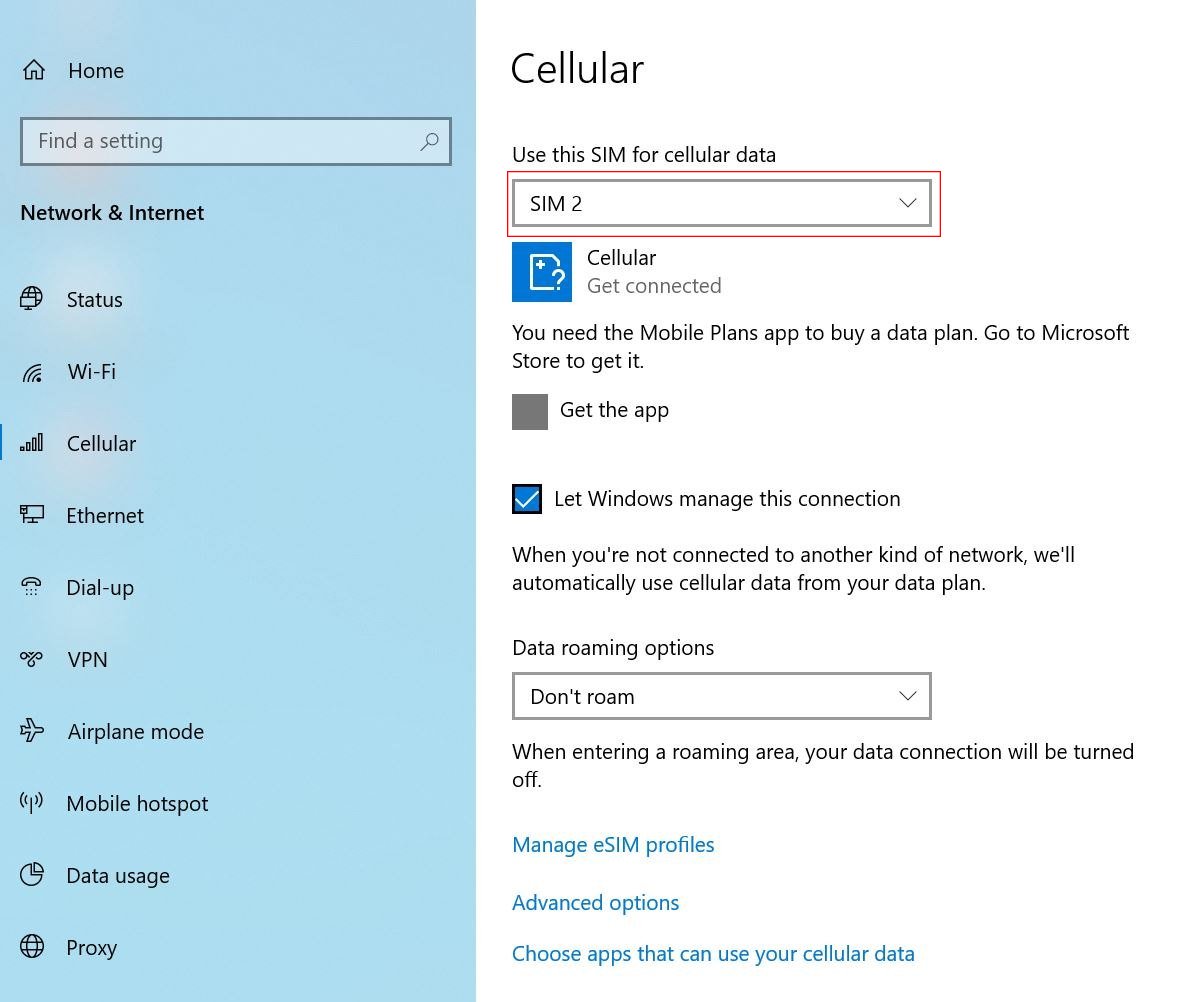Click the Find a setting search box
This screenshot has width=1200, height=1002.
coord(236,141)
